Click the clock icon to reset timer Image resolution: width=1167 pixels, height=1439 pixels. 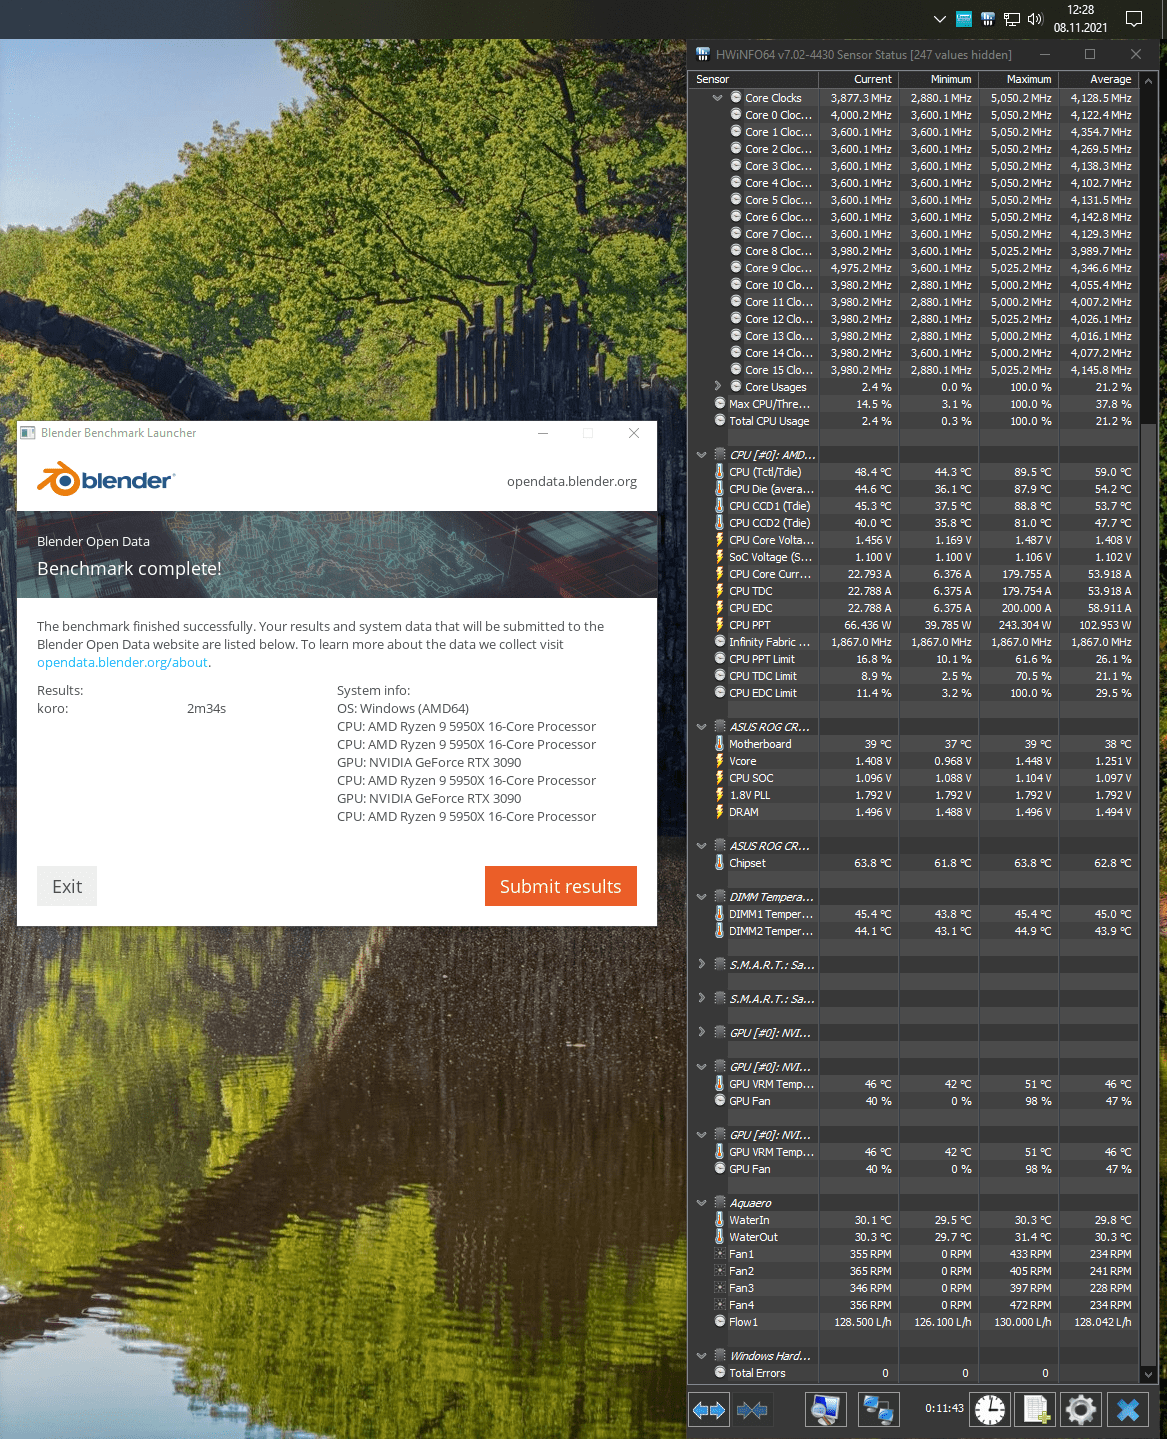click(x=990, y=1410)
